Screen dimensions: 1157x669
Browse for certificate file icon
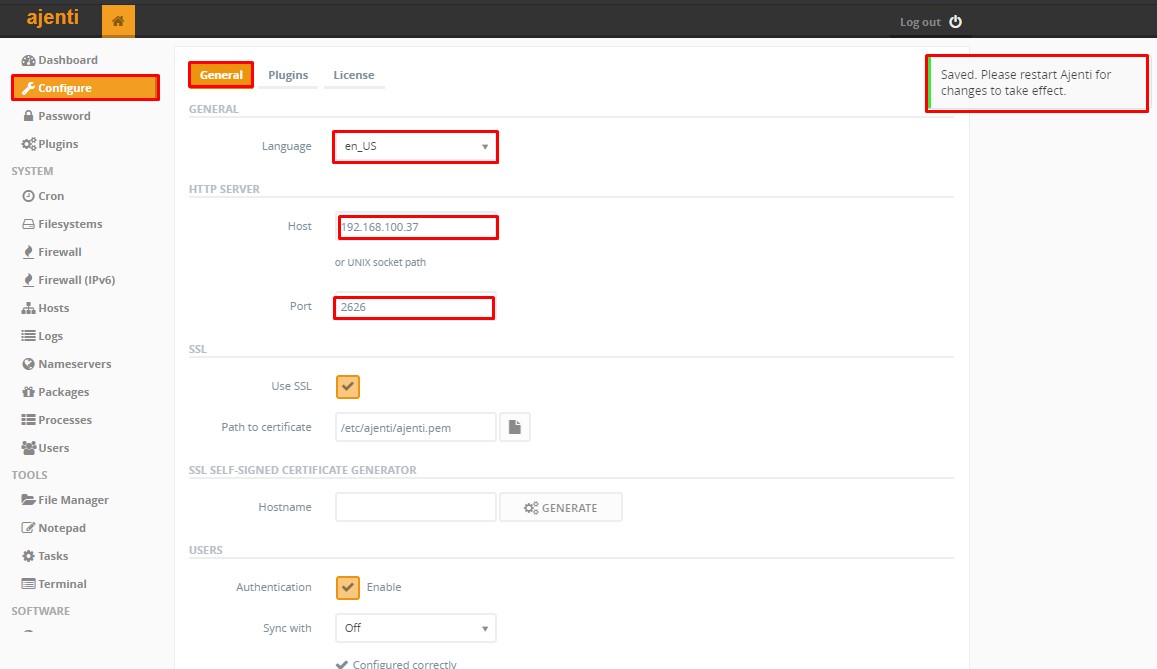(515, 427)
